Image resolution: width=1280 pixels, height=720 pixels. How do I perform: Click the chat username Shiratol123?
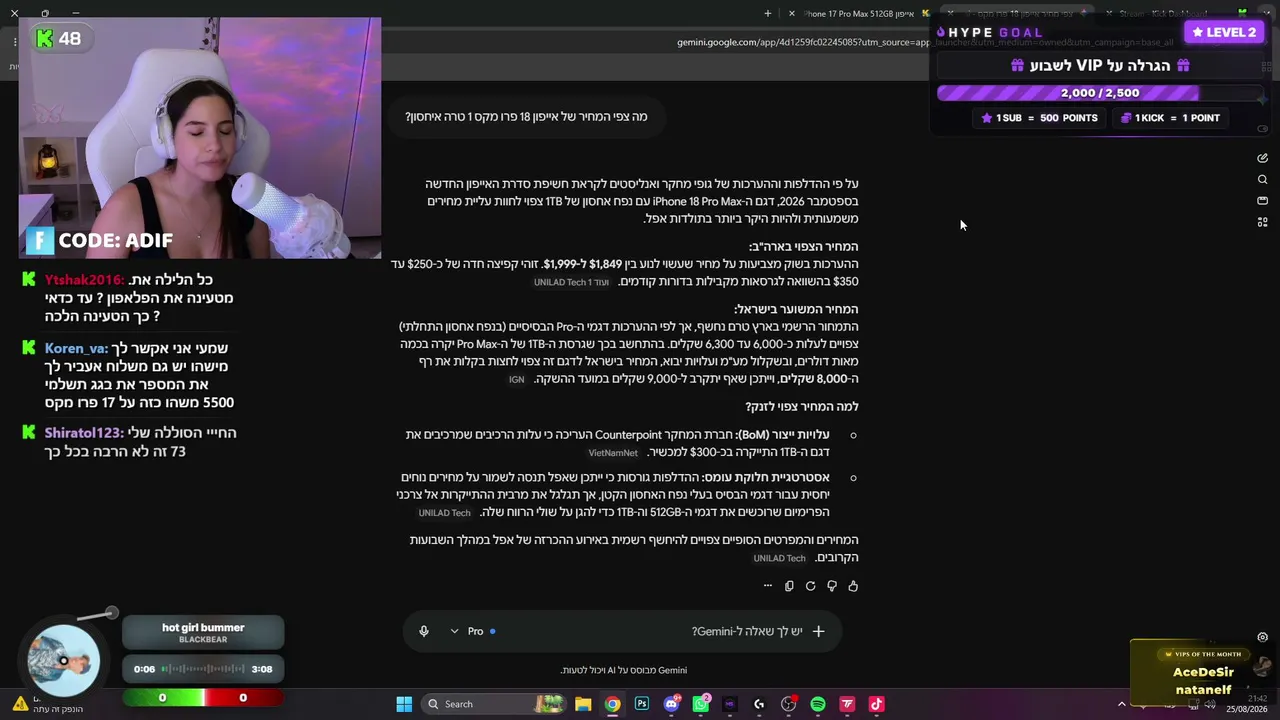point(84,433)
